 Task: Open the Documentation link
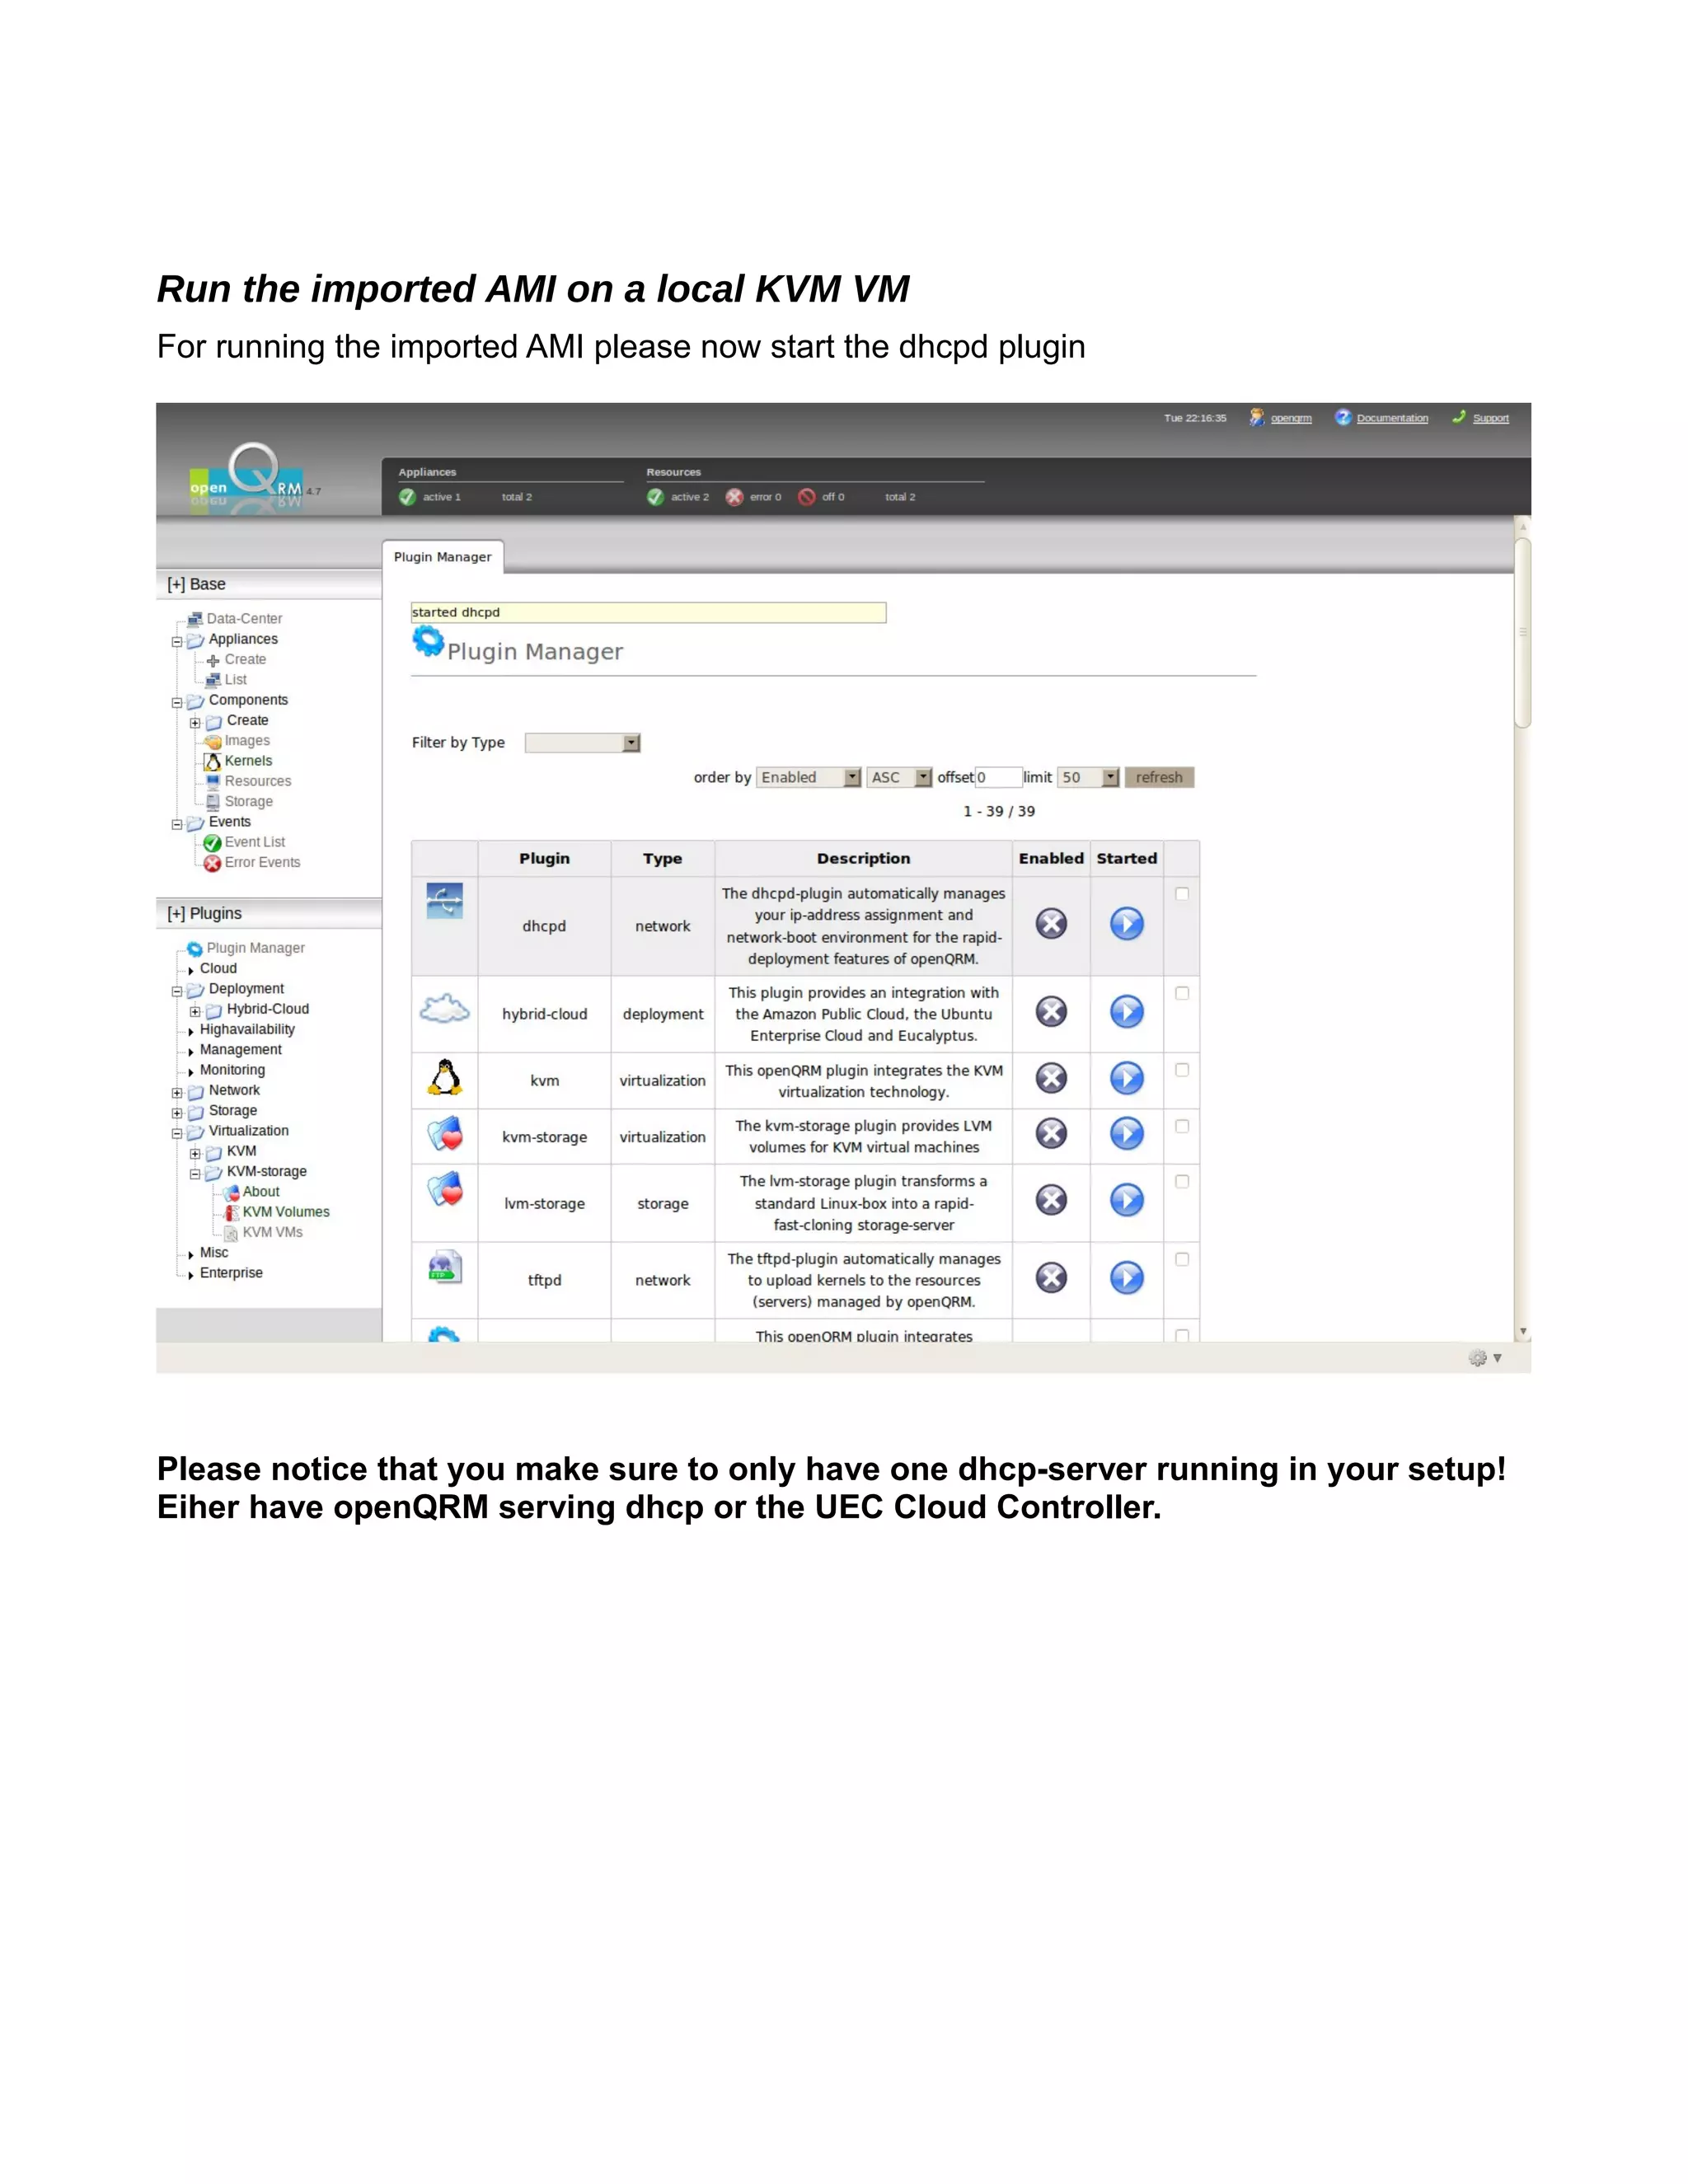(x=1391, y=418)
